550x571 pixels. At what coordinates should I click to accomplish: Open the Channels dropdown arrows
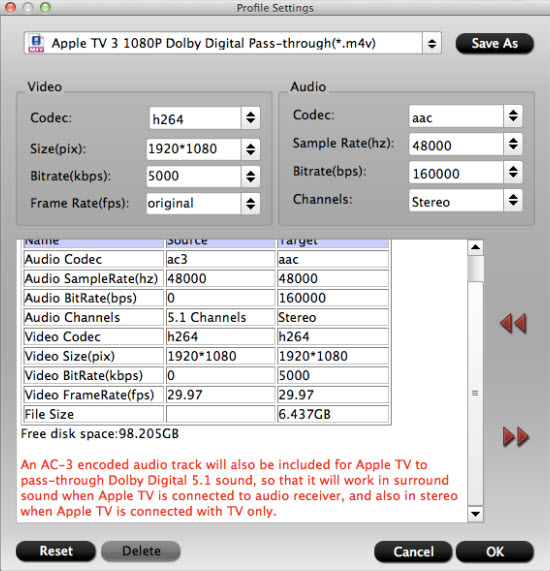click(513, 200)
